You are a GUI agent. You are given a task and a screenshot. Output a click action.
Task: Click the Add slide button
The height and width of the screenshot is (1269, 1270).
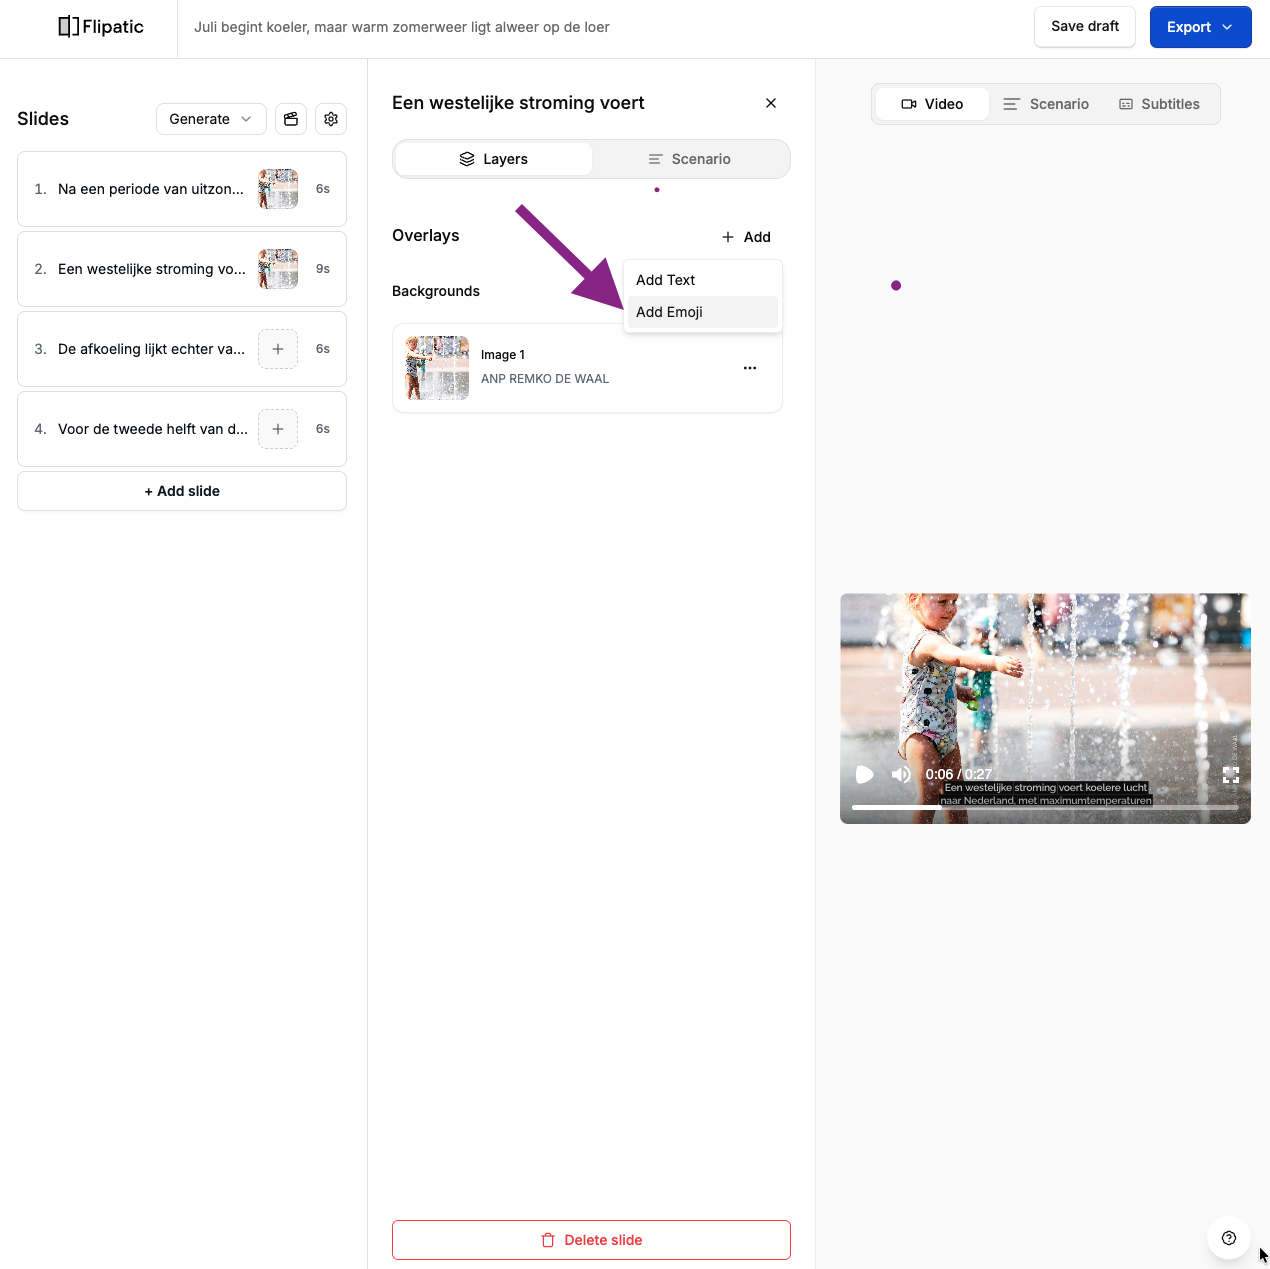click(x=182, y=491)
